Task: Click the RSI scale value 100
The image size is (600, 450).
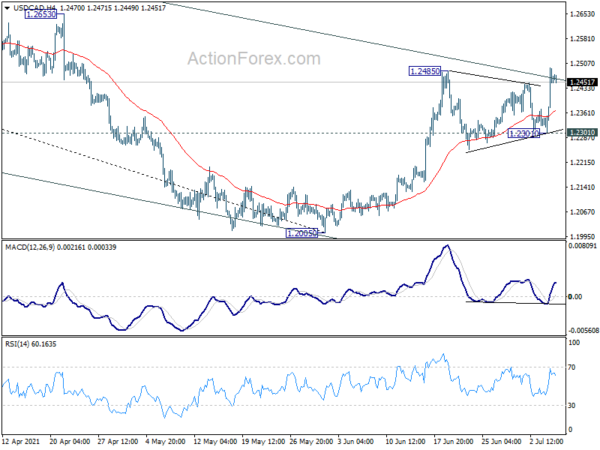Action: click(574, 343)
